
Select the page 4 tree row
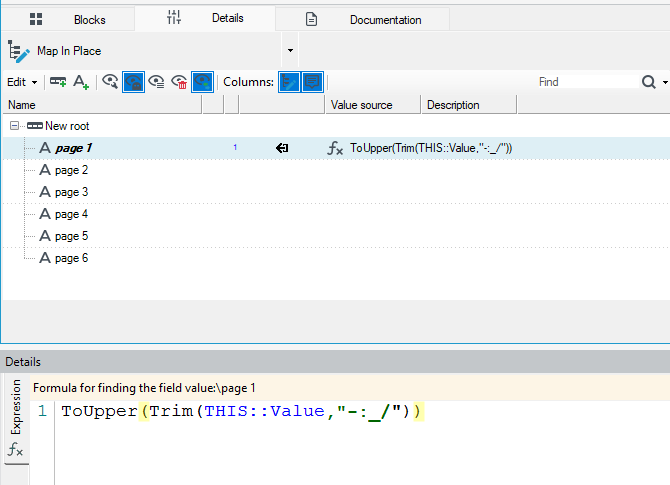point(336,214)
